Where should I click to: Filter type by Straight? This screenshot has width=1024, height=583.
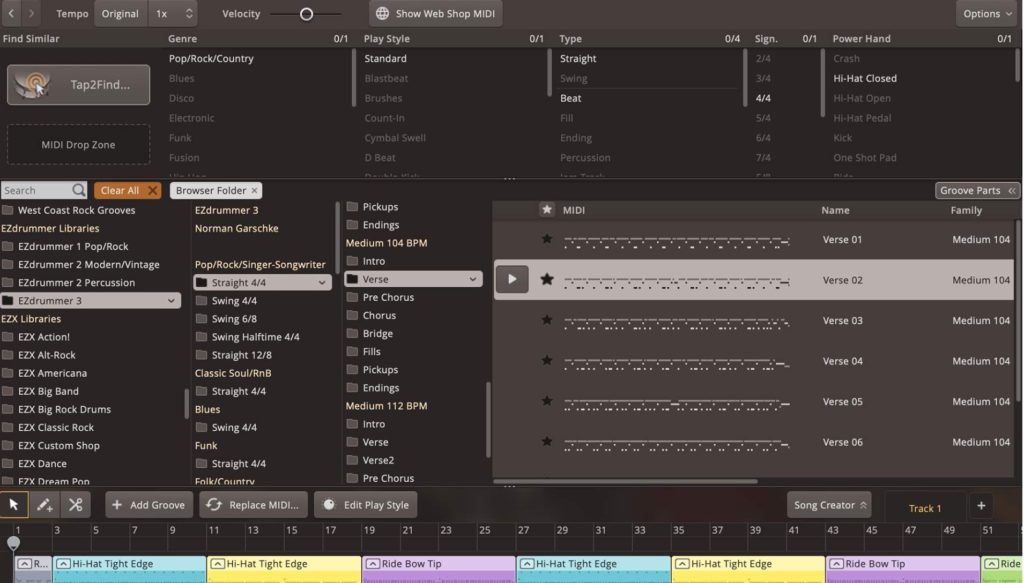tap(578, 58)
